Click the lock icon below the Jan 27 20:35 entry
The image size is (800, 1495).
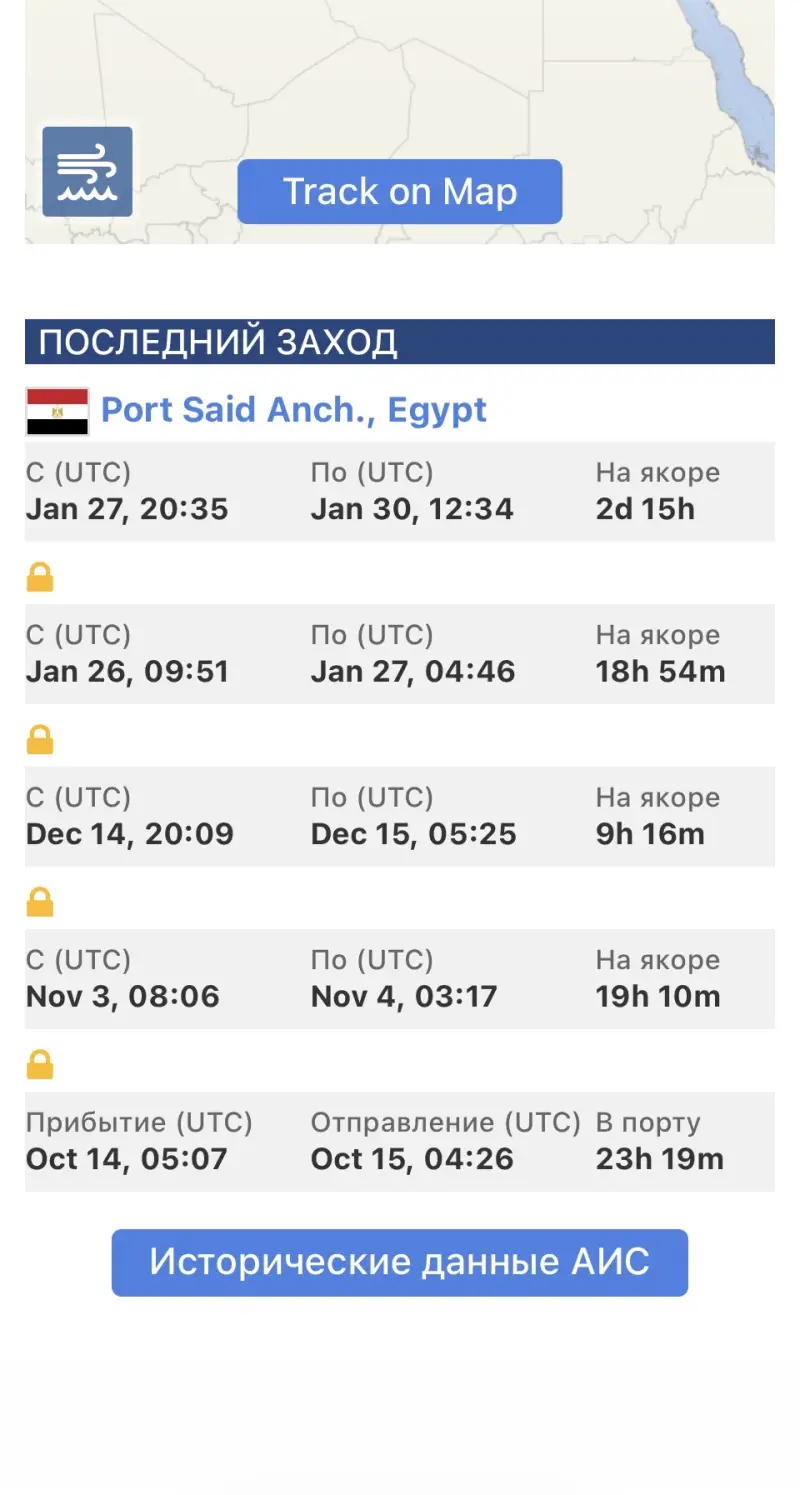pos(40,577)
